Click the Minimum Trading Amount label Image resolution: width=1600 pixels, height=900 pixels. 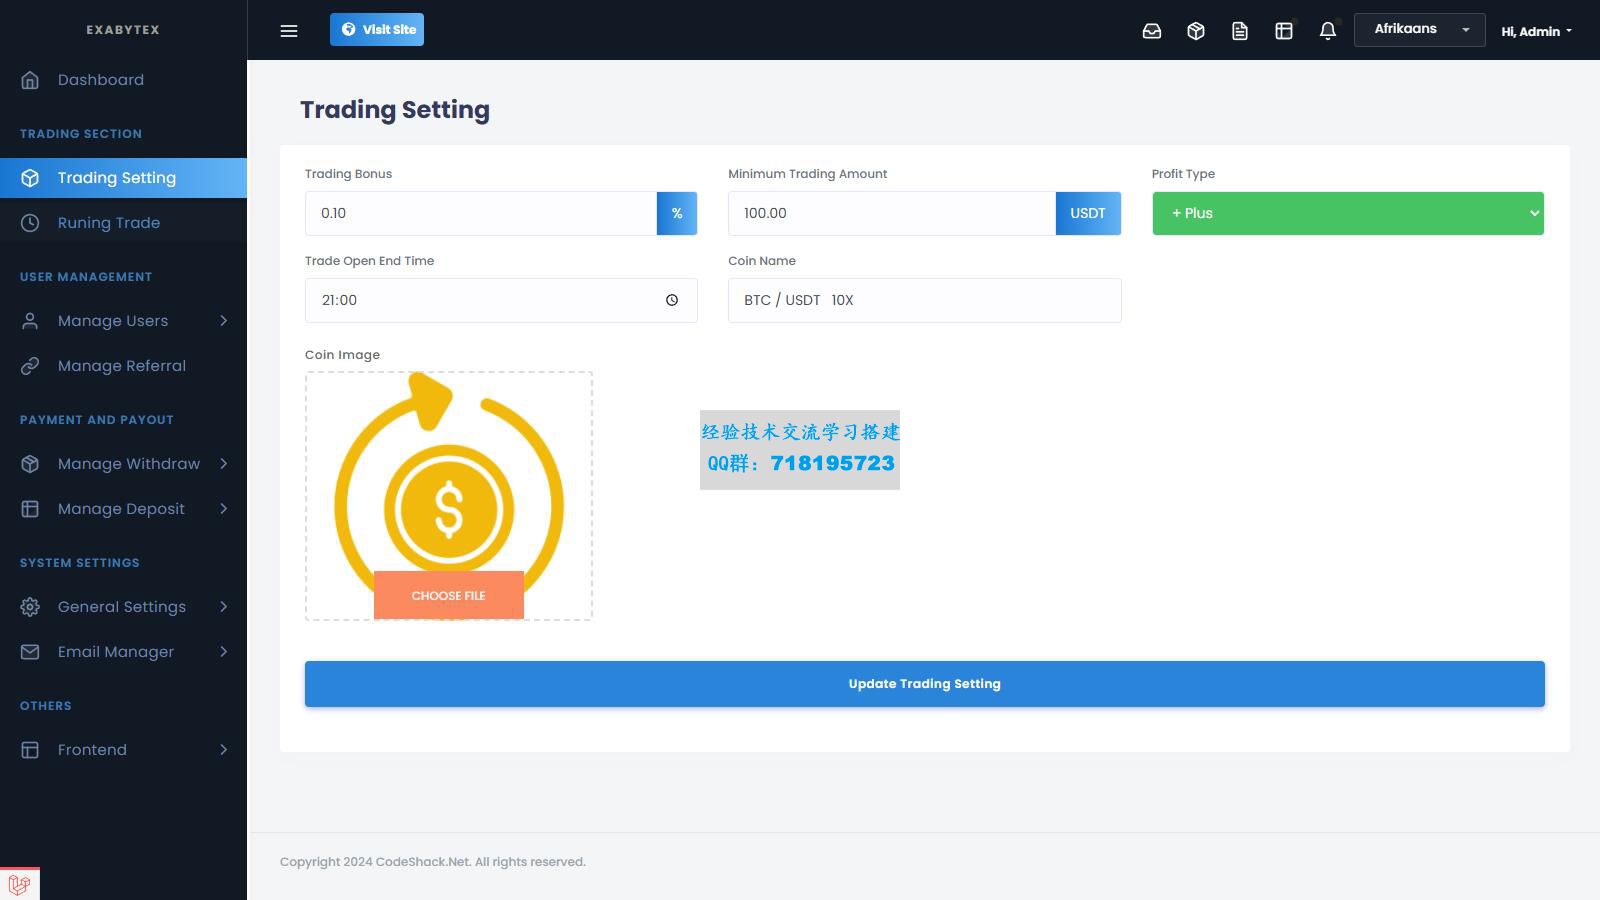click(808, 174)
